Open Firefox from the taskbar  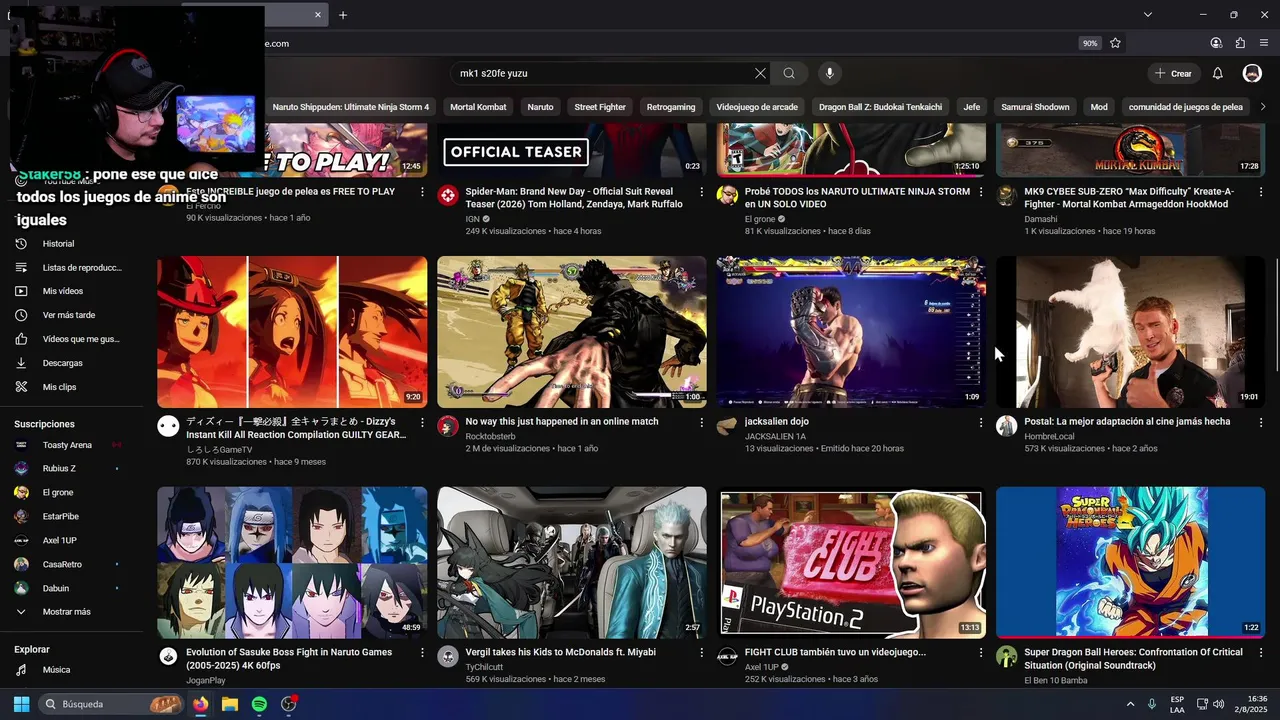(200, 704)
